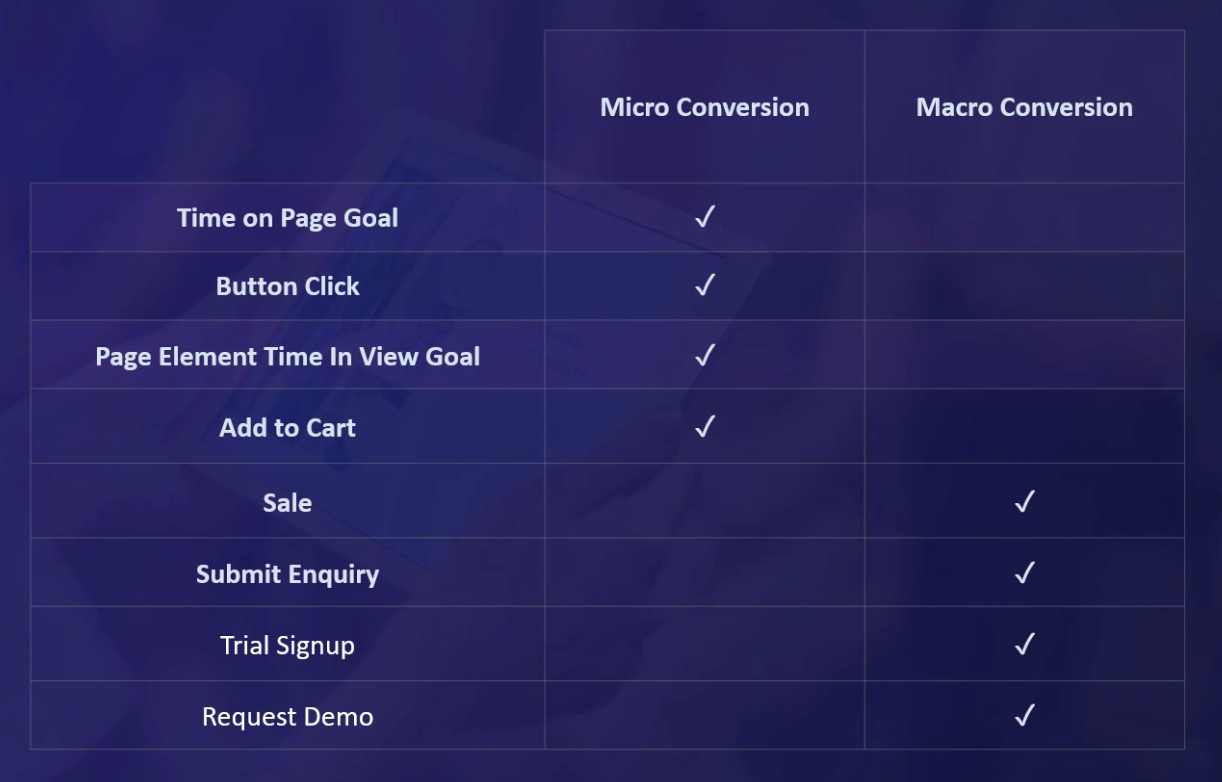Click the Sale row macro conversion checkmark
This screenshot has width=1222, height=782.
click(1024, 502)
